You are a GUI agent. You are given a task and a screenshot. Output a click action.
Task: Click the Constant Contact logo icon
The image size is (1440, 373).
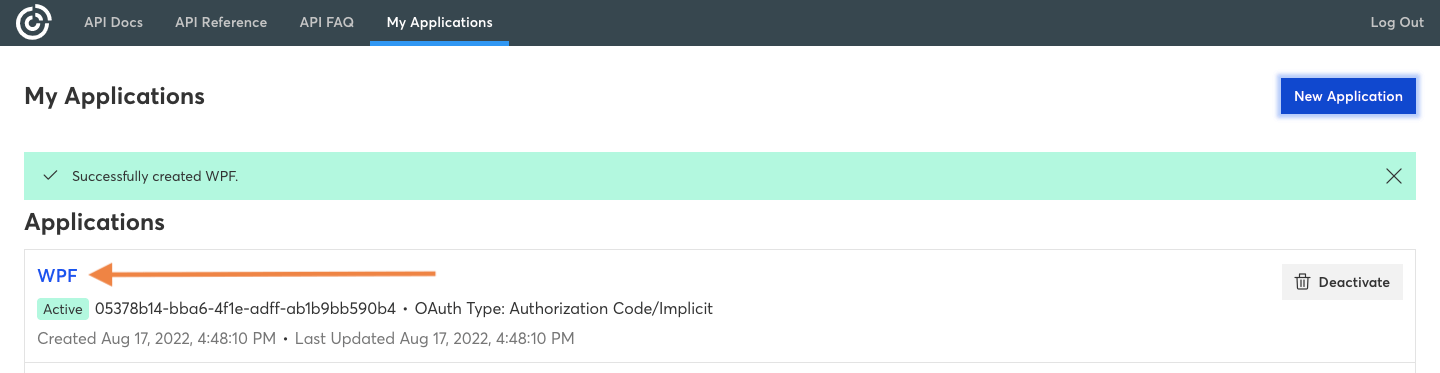click(x=34, y=22)
